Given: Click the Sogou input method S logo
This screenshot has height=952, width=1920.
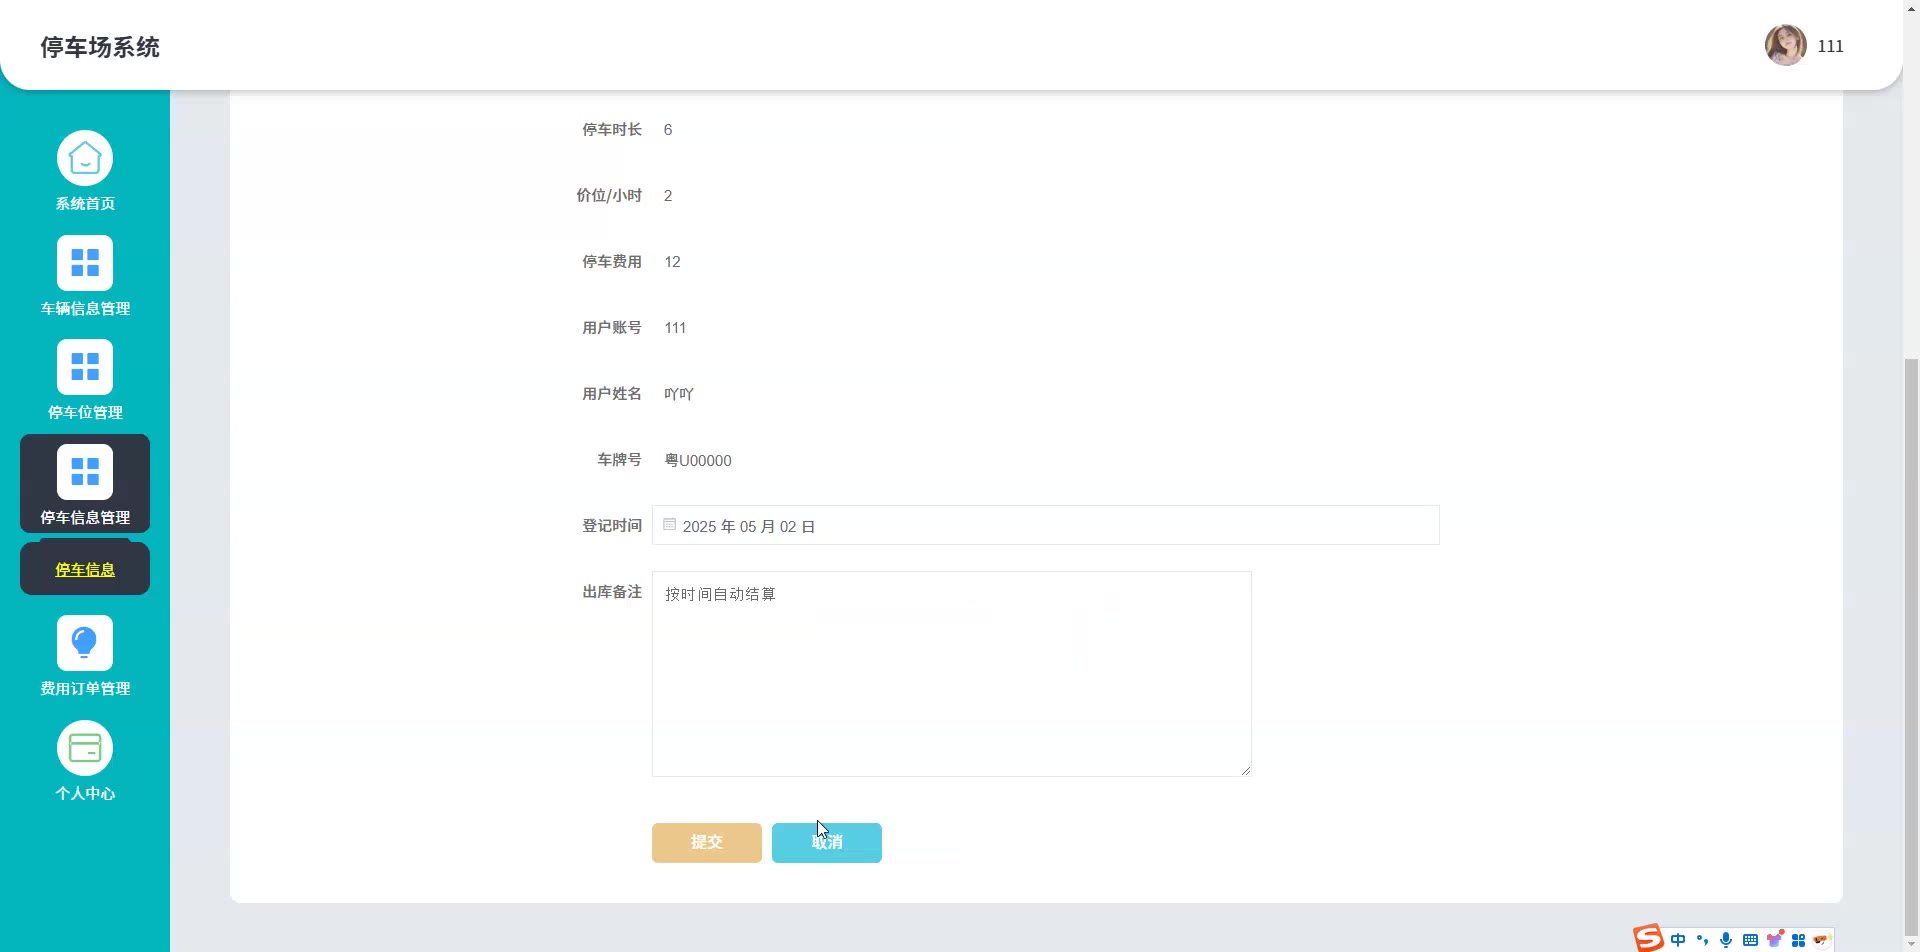Looking at the screenshot, I should pos(1648,938).
